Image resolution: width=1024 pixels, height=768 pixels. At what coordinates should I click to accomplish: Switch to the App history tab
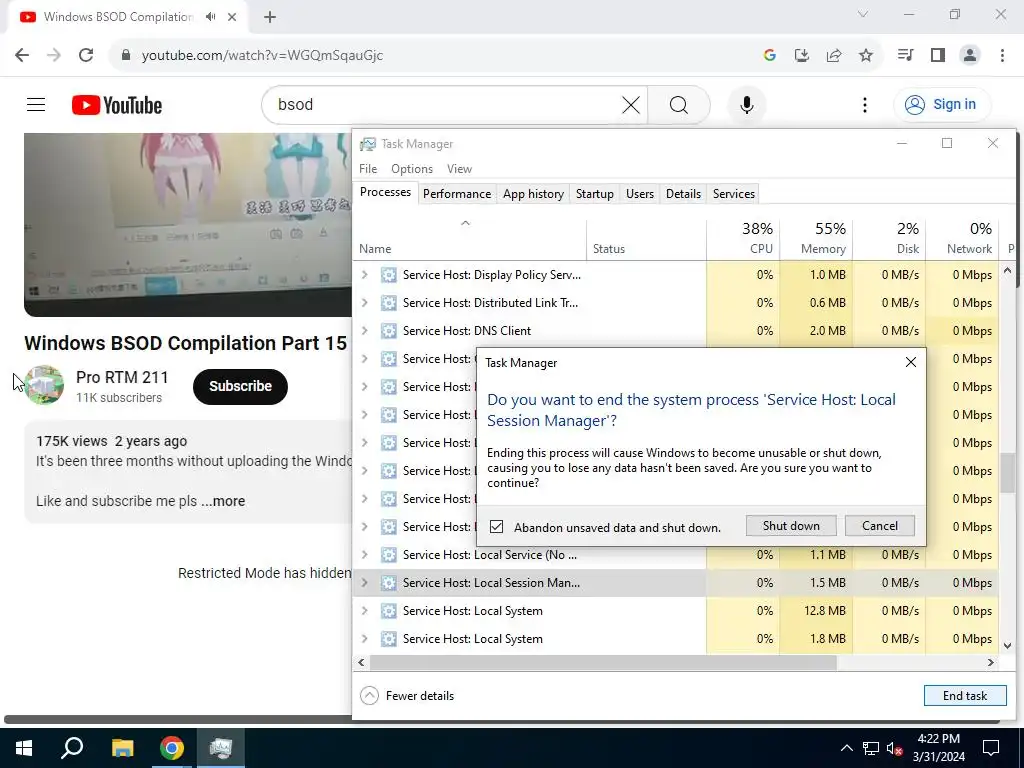point(533,194)
